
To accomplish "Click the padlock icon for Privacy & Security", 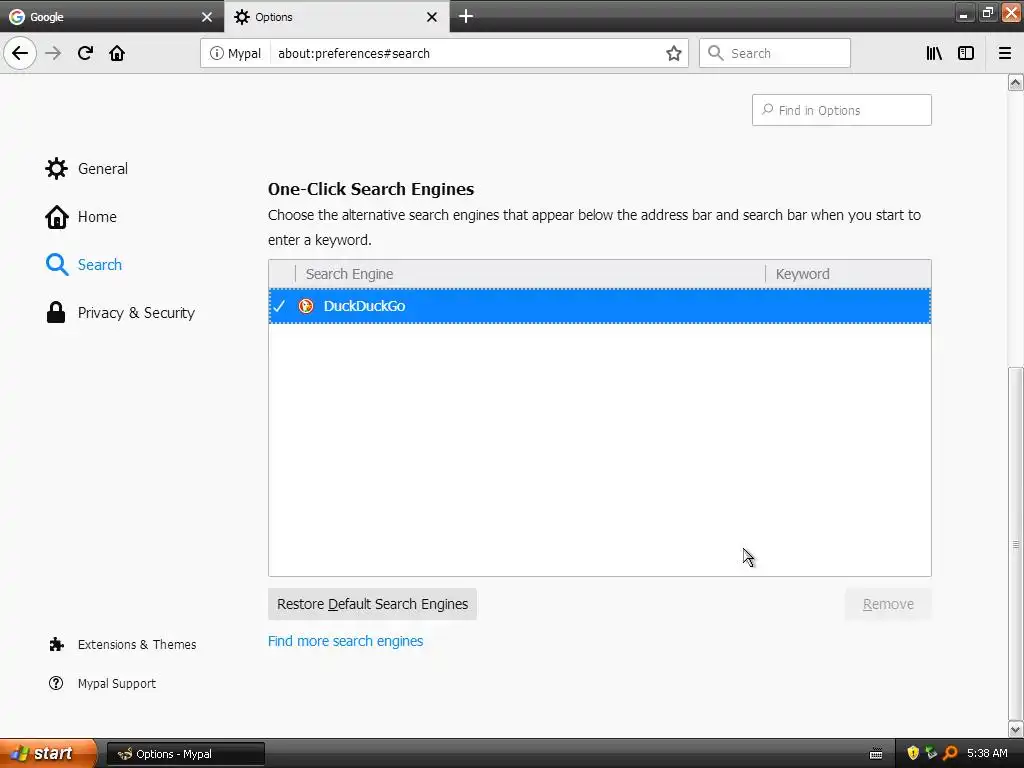I will pos(56,313).
